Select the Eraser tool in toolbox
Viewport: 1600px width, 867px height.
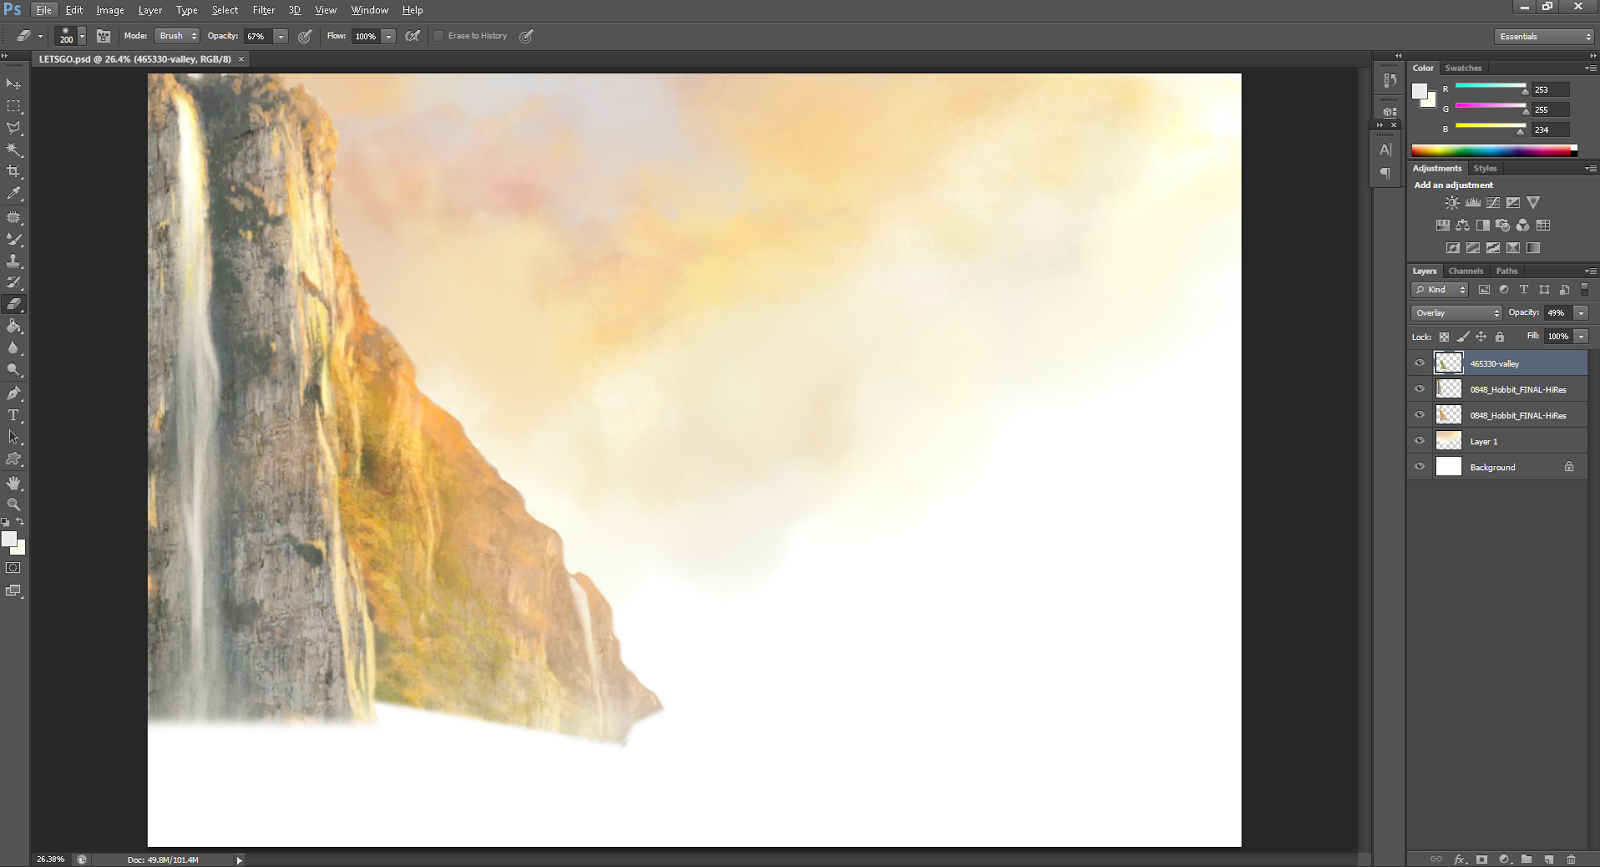(14, 305)
